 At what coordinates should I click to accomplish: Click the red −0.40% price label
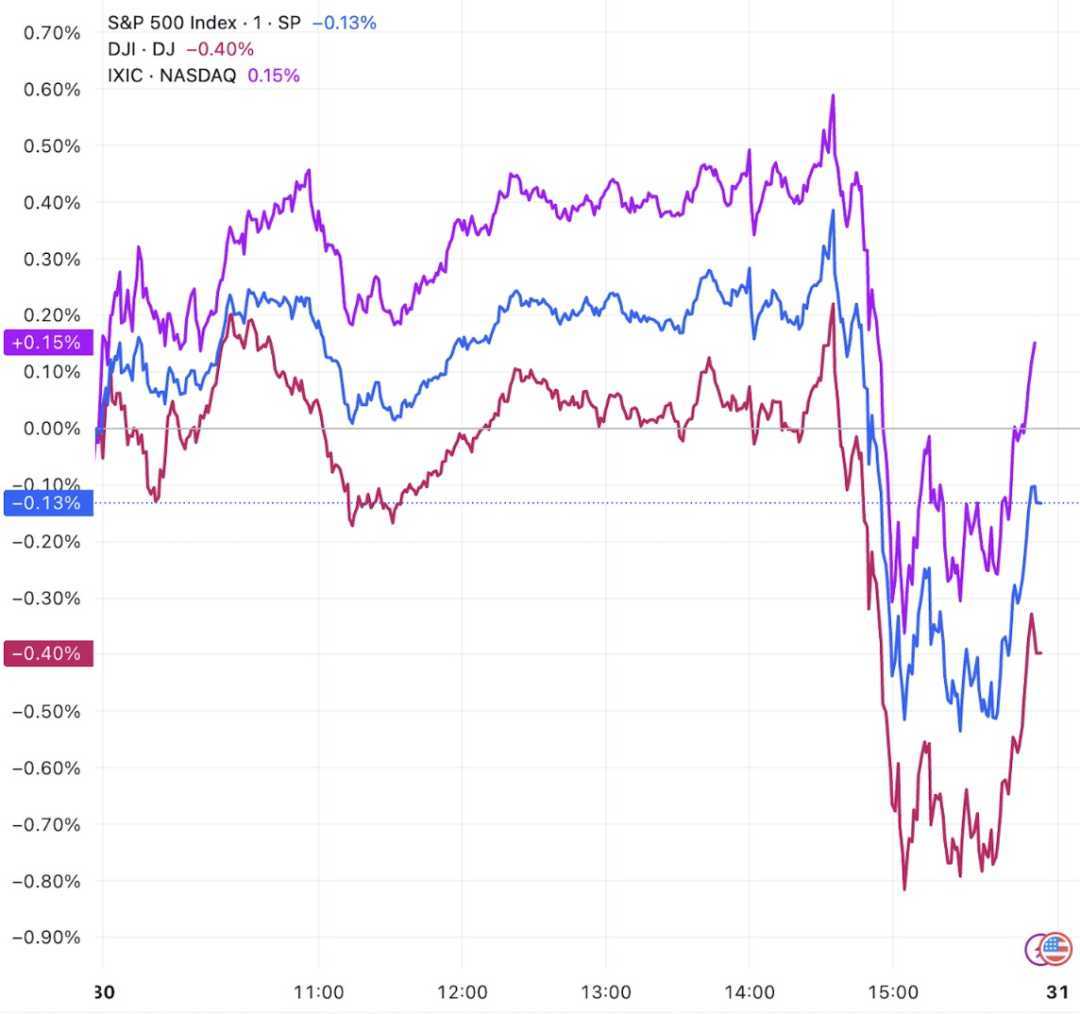point(47,654)
